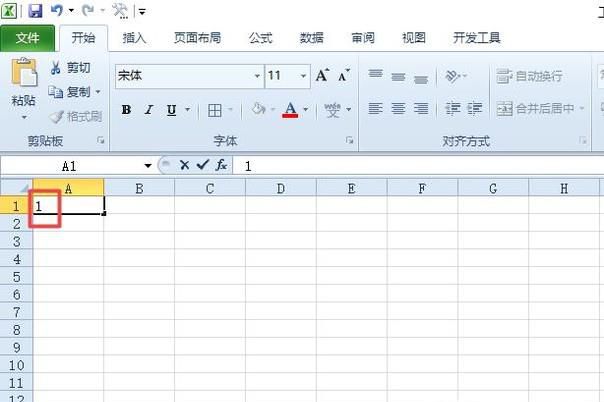Click the Select All corner triangle

pyautogui.click(x=17, y=188)
